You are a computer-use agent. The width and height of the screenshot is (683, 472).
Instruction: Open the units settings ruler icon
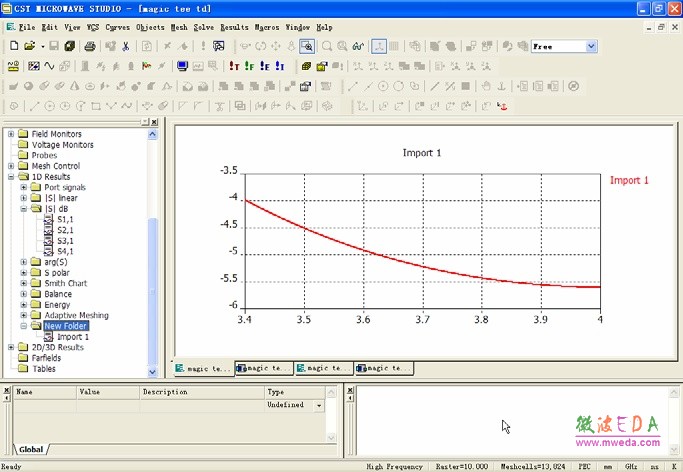pos(14,66)
